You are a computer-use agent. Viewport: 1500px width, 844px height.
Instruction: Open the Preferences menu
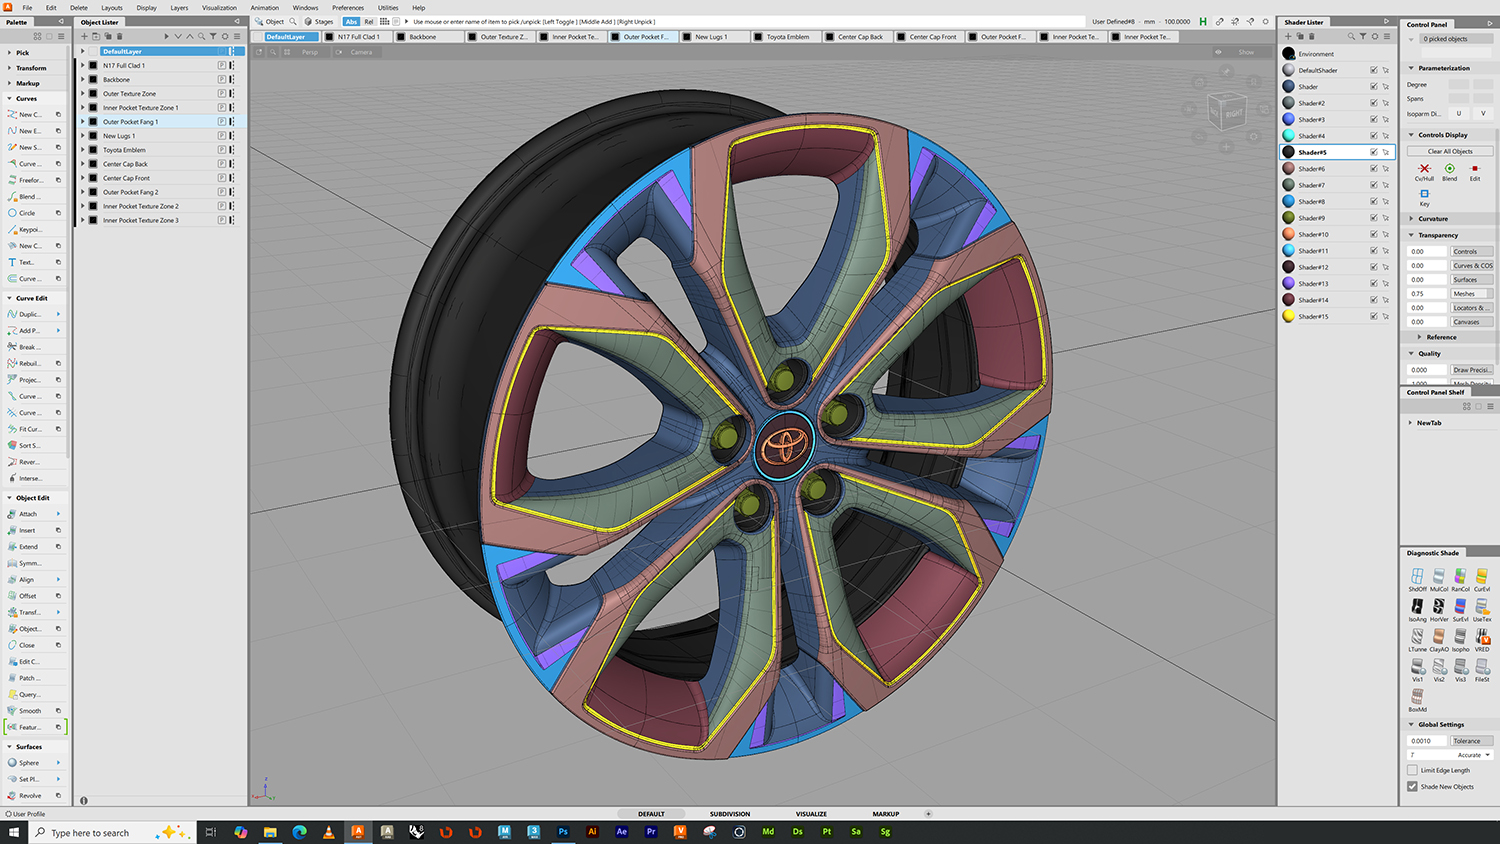tap(348, 7)
